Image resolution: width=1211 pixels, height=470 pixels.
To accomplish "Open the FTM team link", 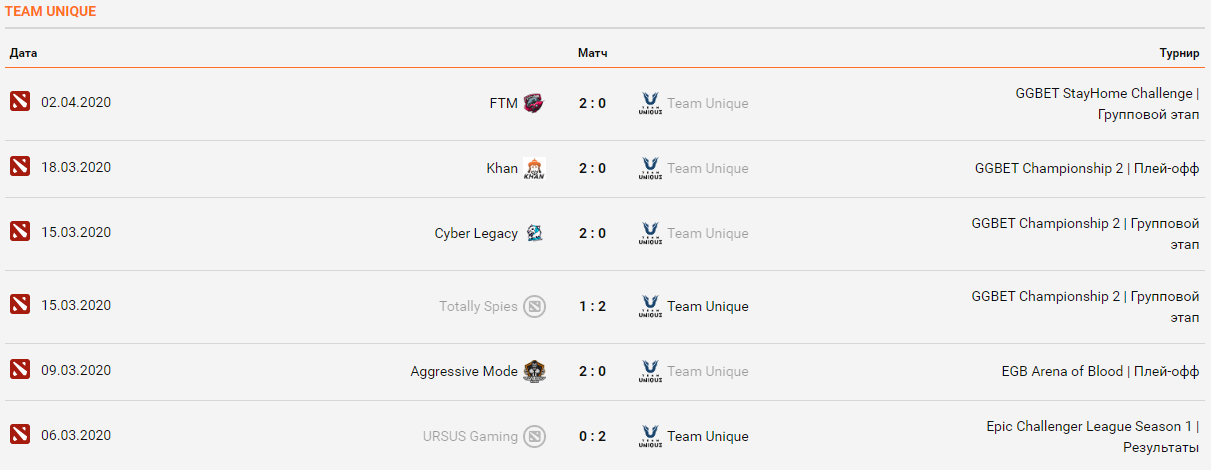I will 503,103.
